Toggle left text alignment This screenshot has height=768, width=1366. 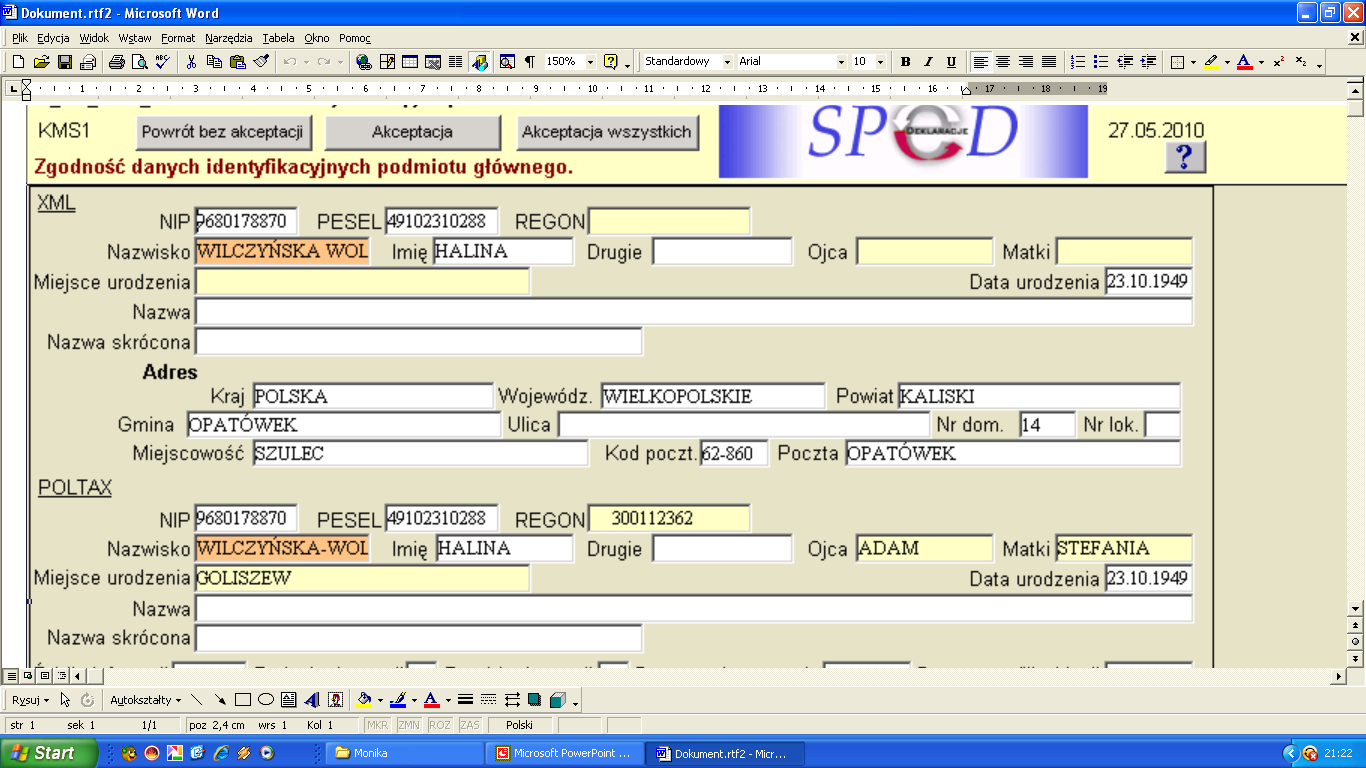tap(980, 62)
